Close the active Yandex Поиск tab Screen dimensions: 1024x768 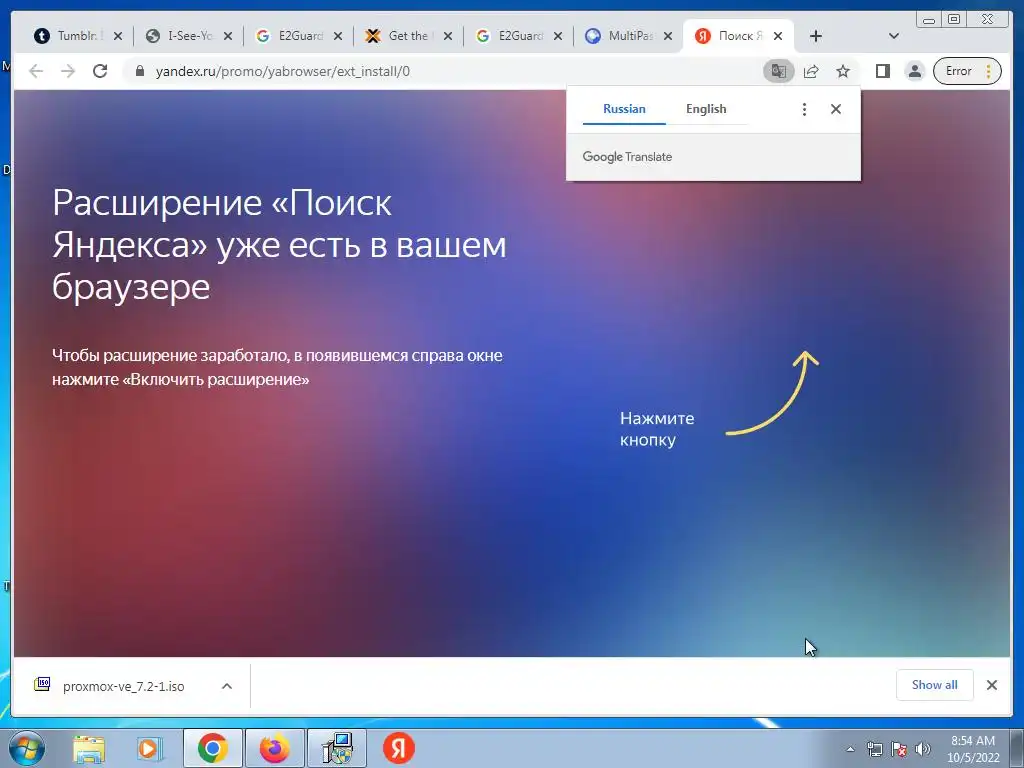[778, 37]
